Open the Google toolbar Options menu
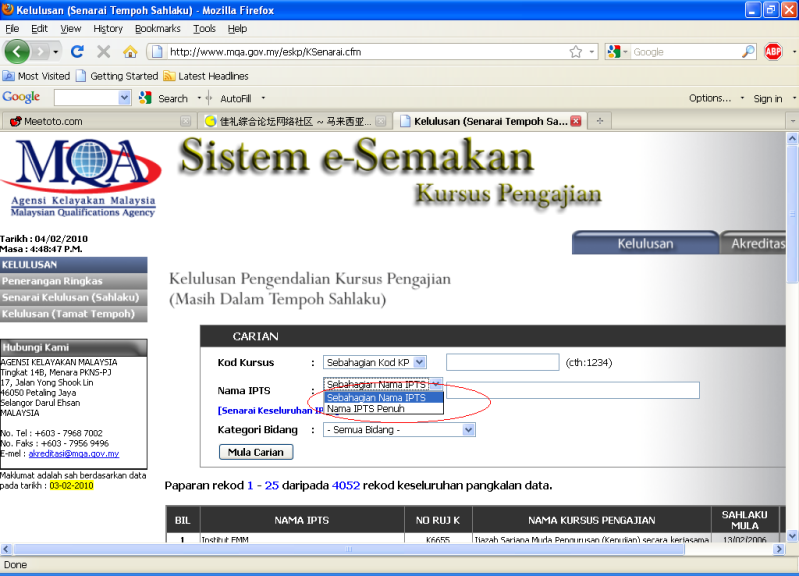The image size is (799, 576). (x=714, y=98)
